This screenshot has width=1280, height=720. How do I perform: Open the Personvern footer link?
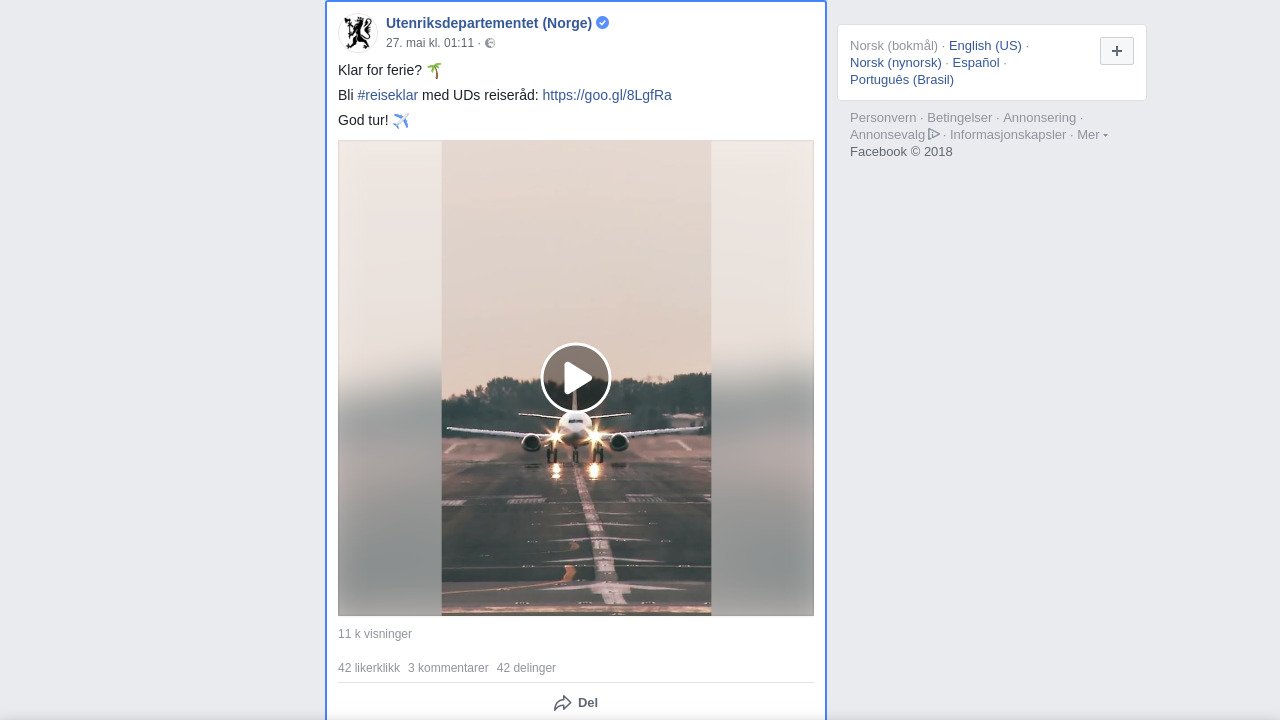point(883,118)
